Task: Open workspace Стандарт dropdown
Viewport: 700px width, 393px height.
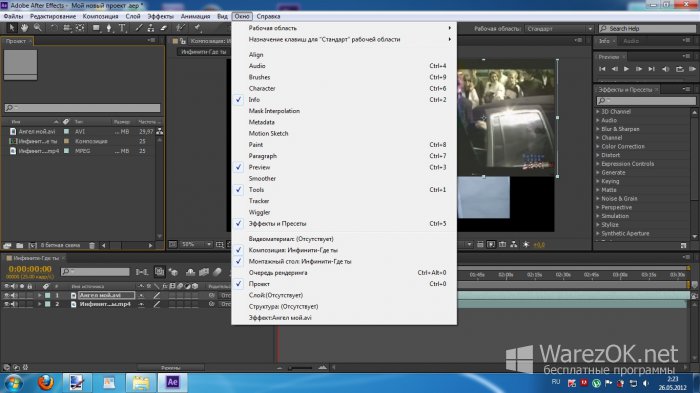Action: coord(560,29)
